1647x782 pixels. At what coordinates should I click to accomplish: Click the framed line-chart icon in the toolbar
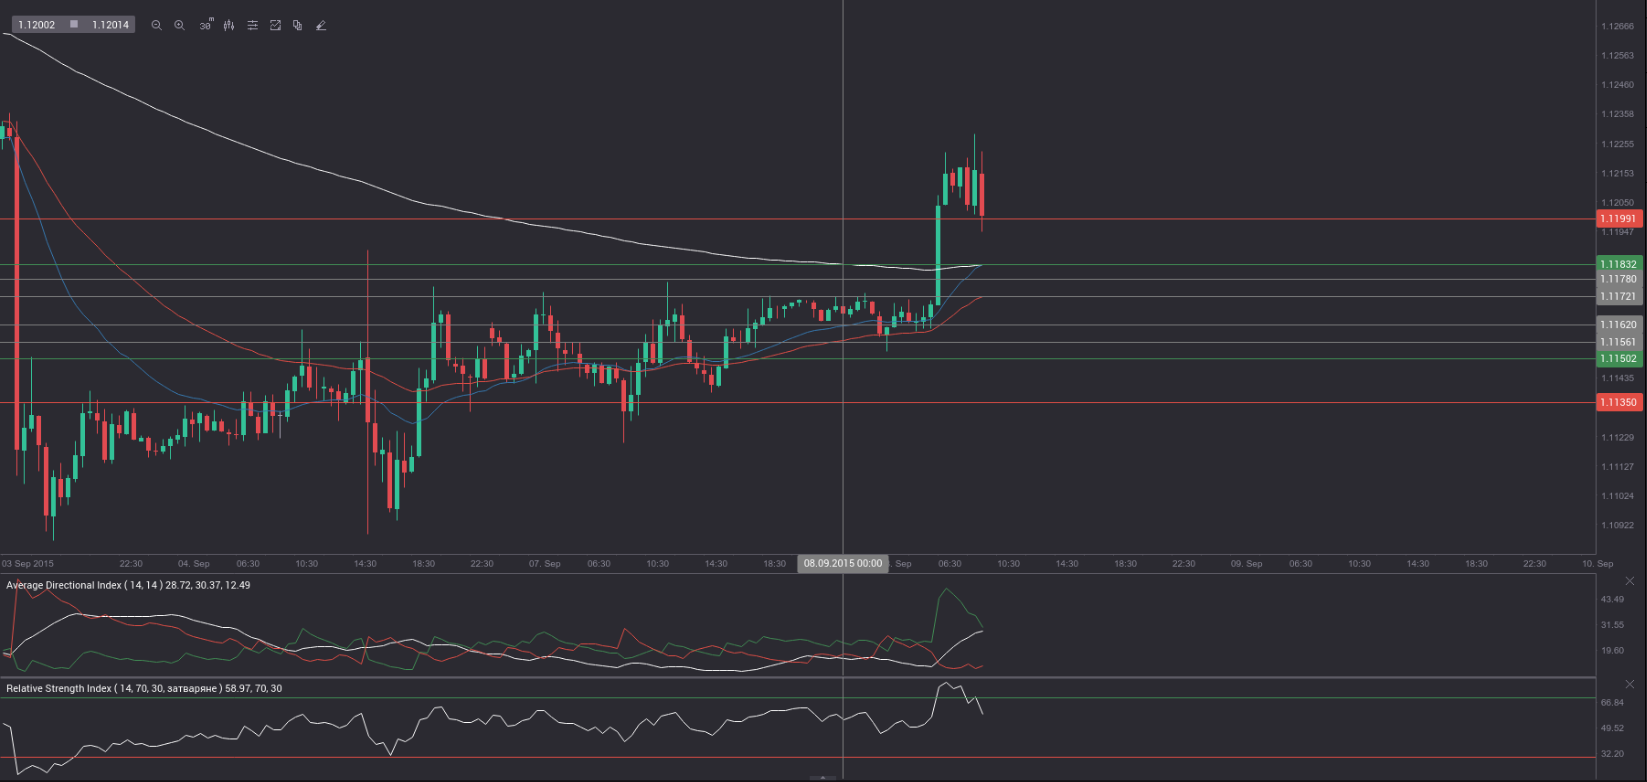tap(275, 25)
